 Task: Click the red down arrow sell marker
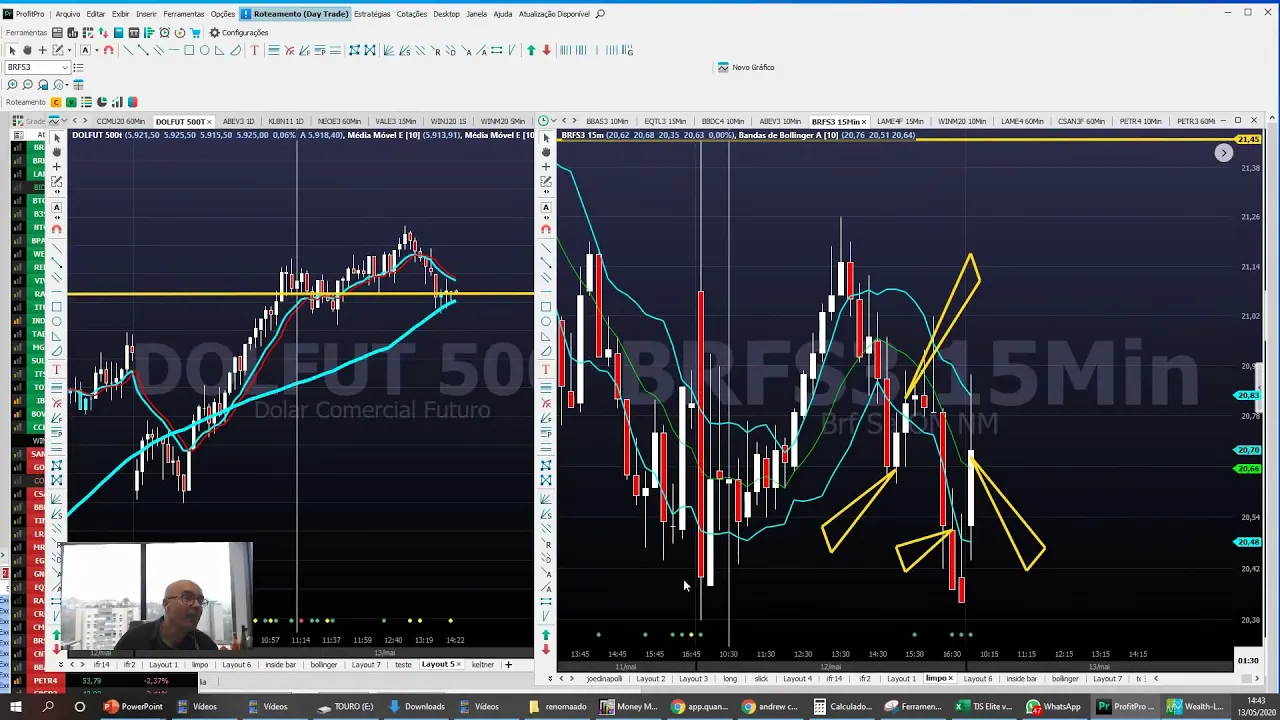click(546, 50)
